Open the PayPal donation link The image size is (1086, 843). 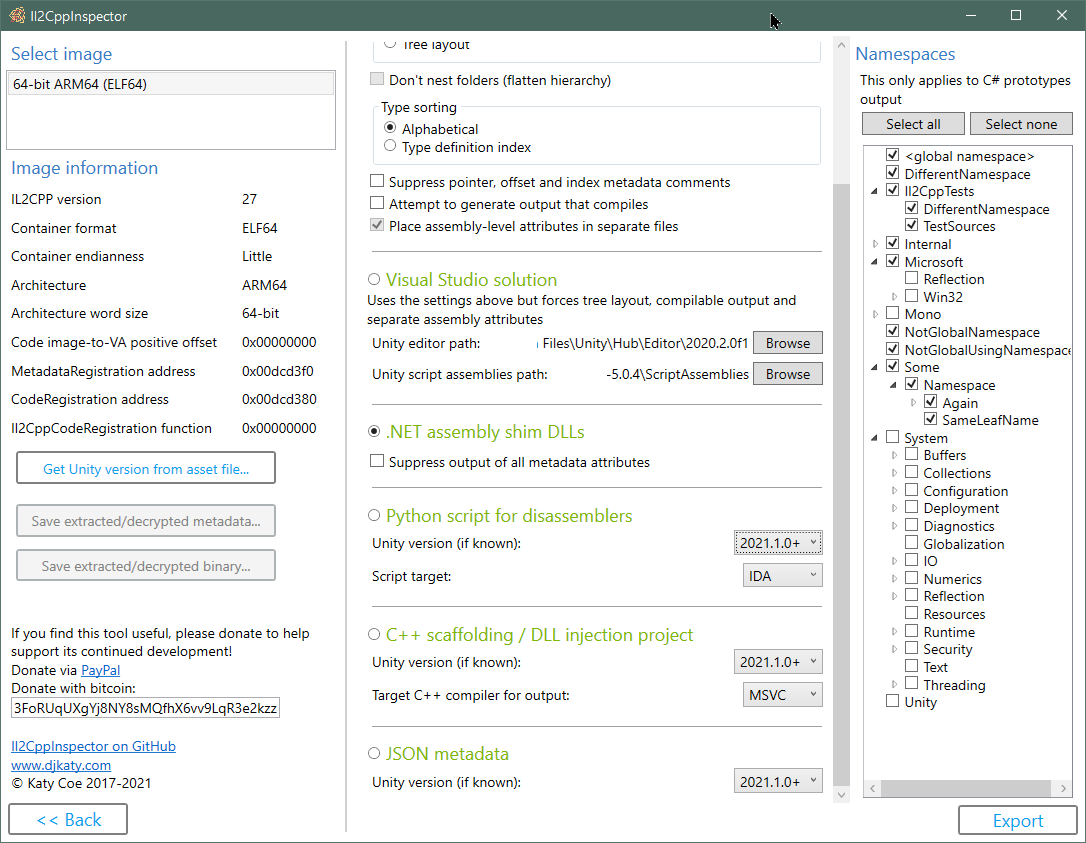(100, 669)
